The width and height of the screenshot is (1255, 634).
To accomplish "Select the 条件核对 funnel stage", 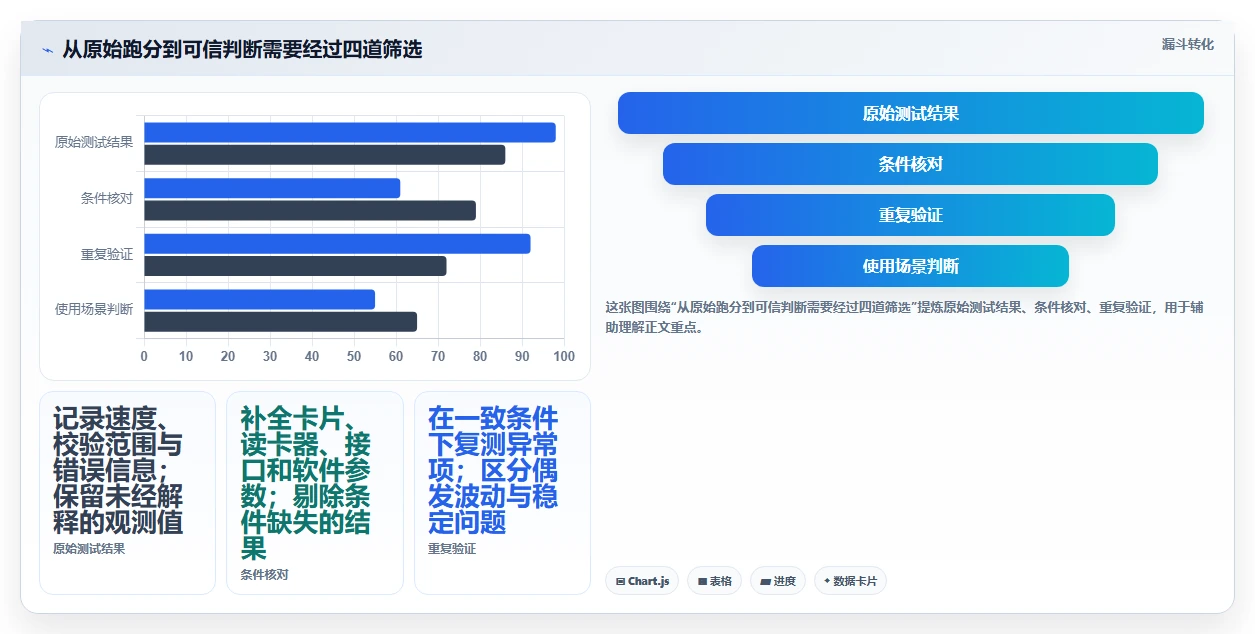I will [x=910, y=164].
